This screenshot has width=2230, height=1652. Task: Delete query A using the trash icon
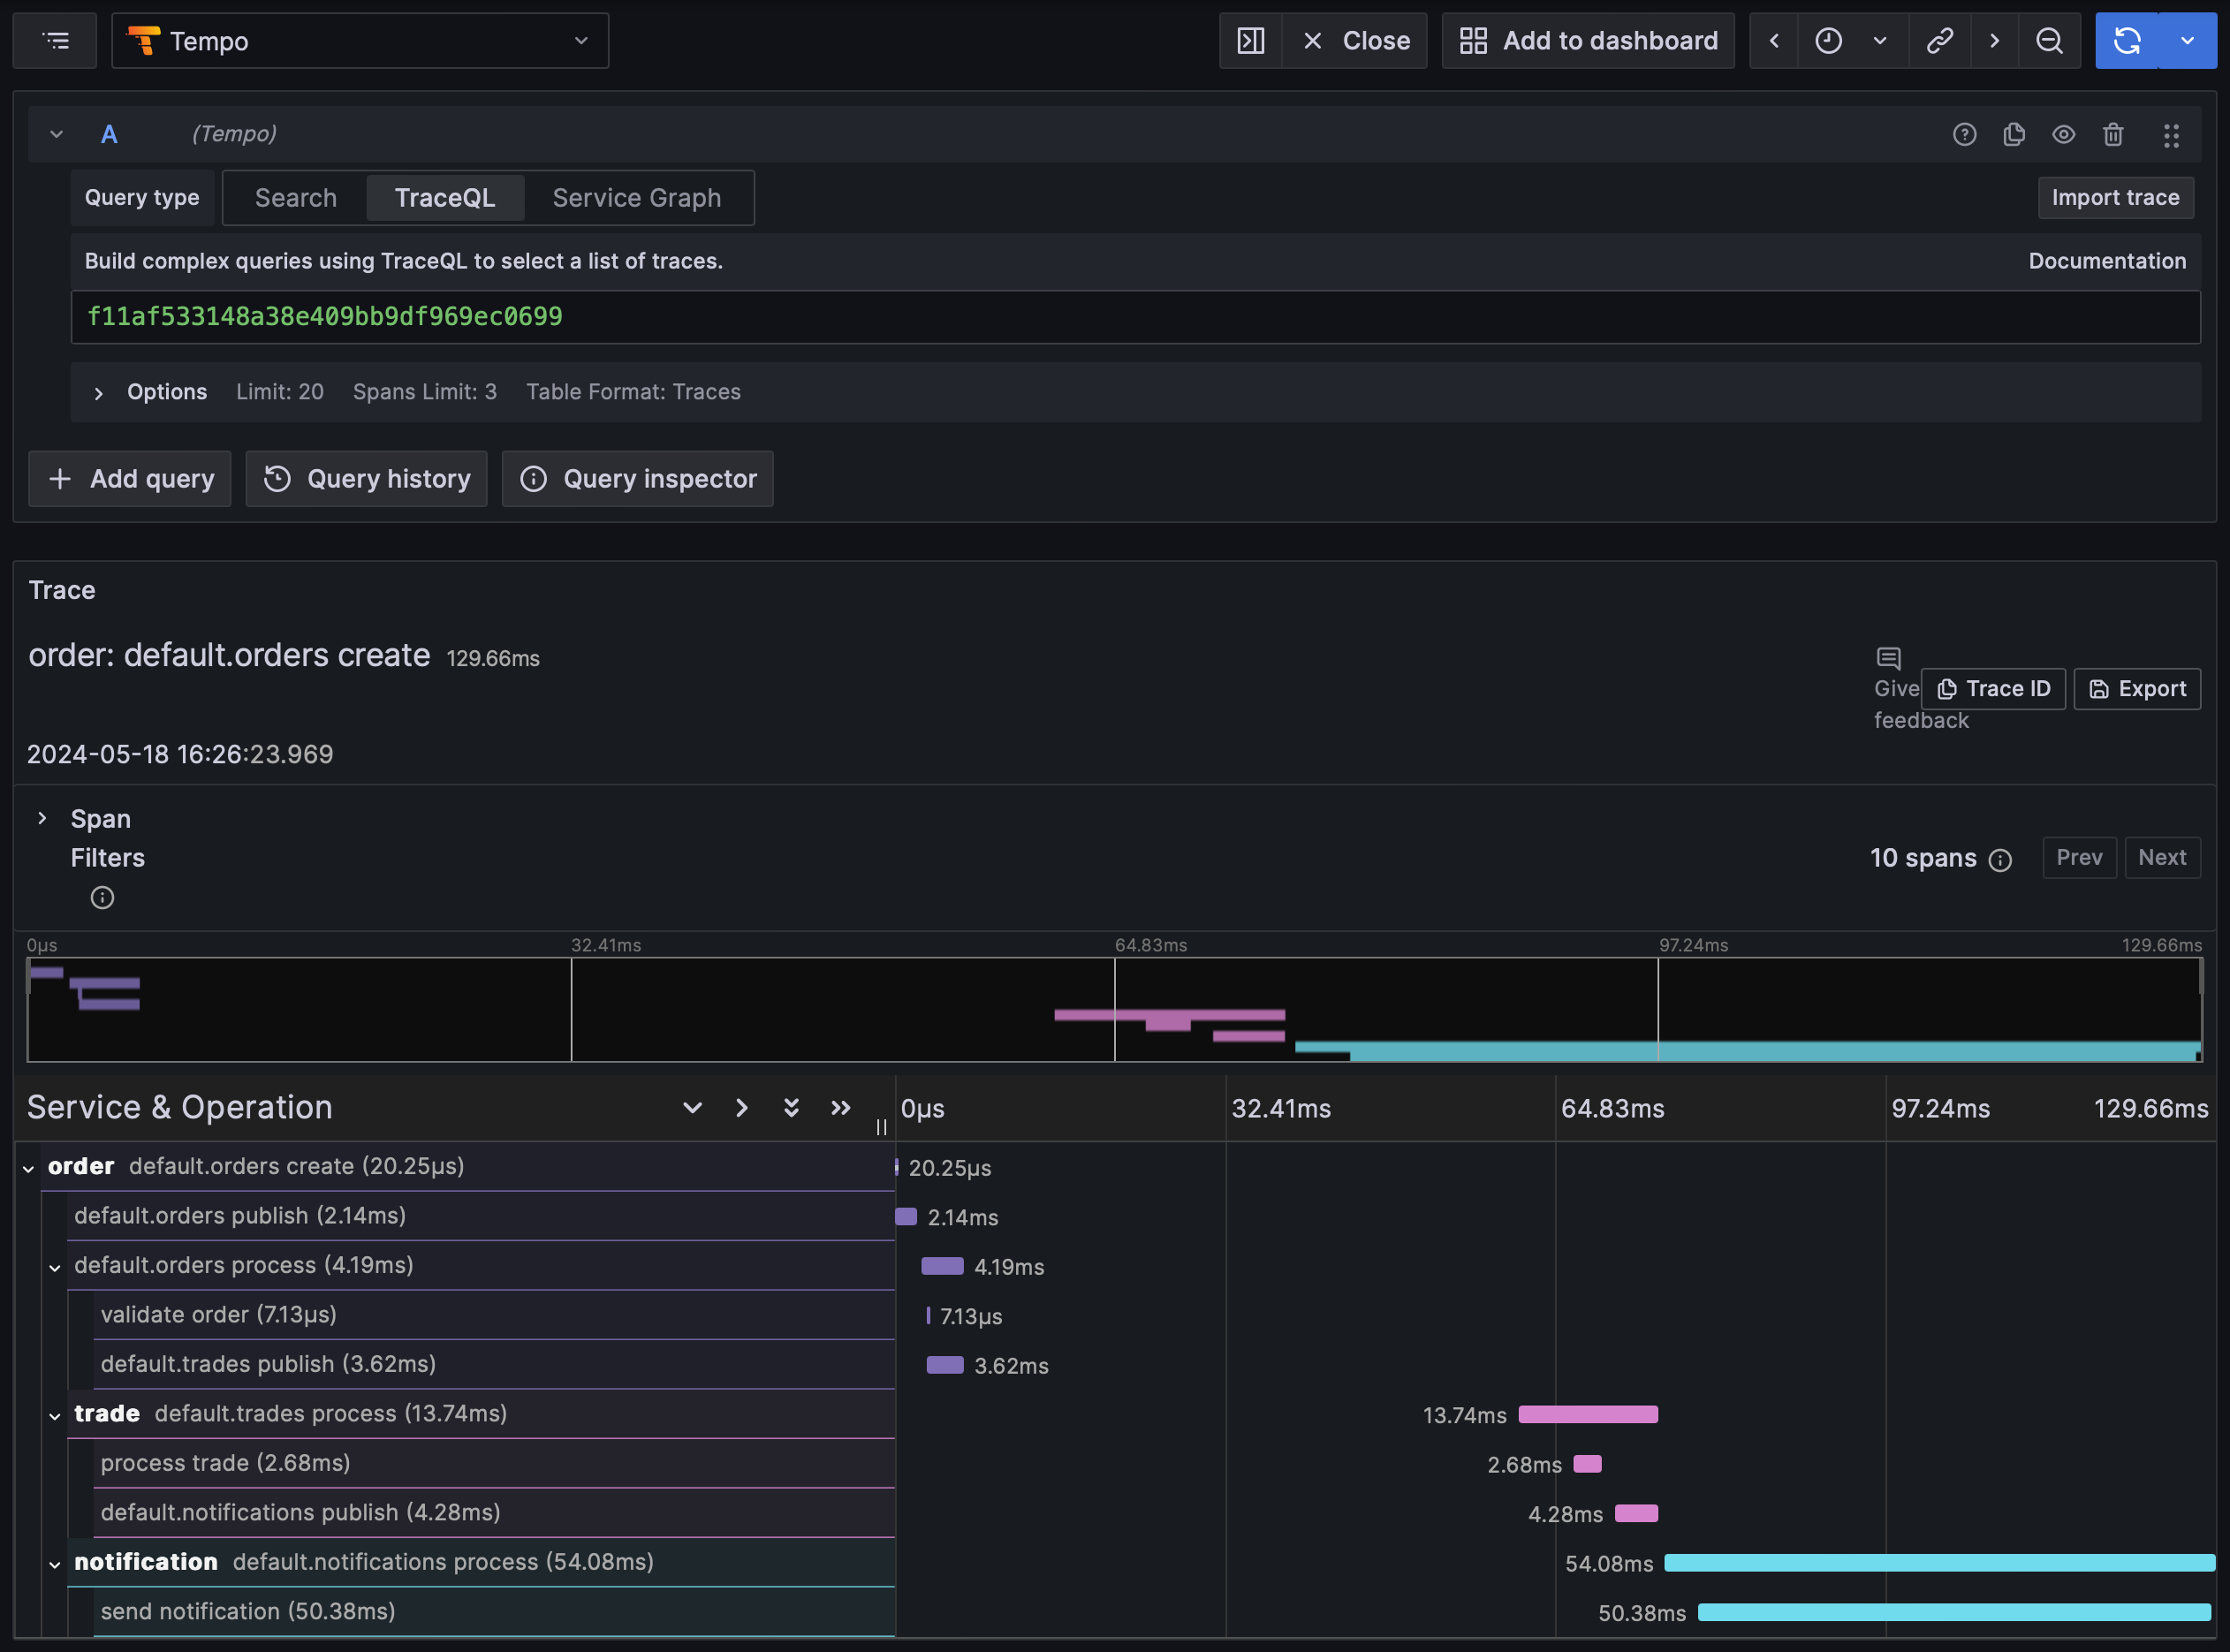pyautogui.click(x=2113, y=134)
